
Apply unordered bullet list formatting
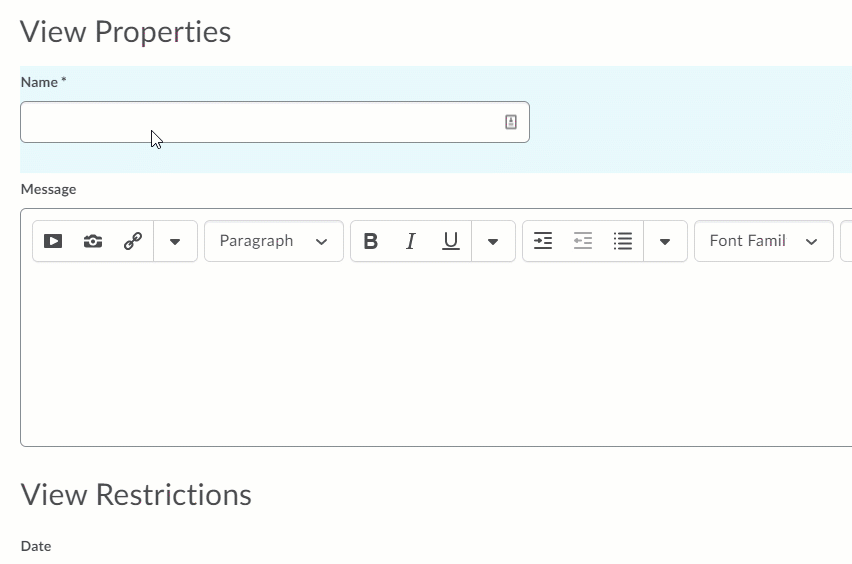coord(623,241)
